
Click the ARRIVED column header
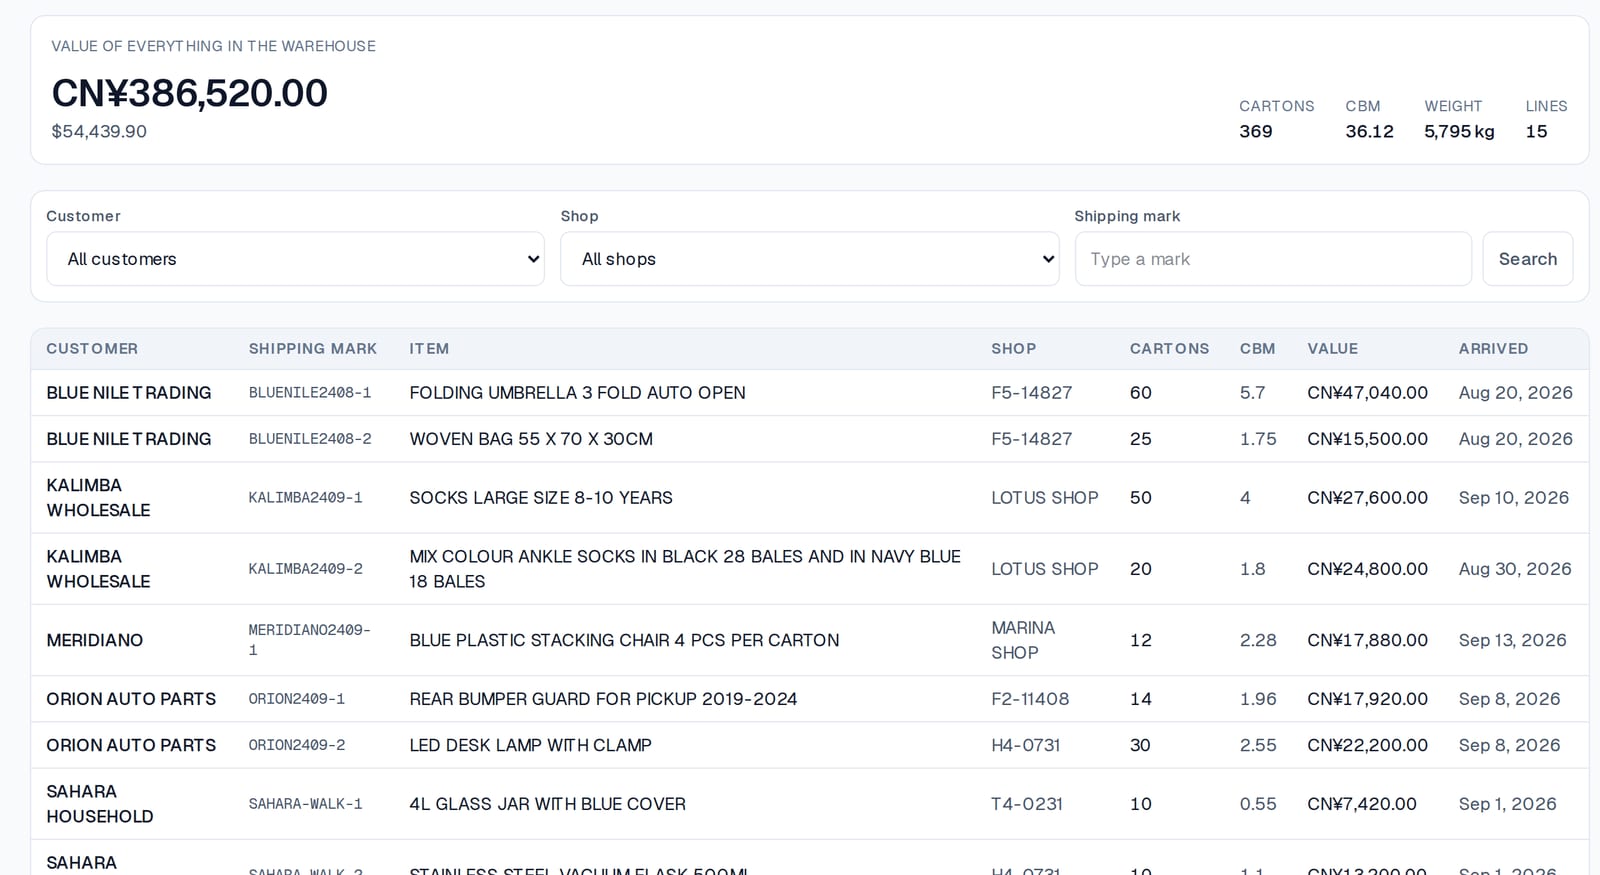(x=1493, y=349)
